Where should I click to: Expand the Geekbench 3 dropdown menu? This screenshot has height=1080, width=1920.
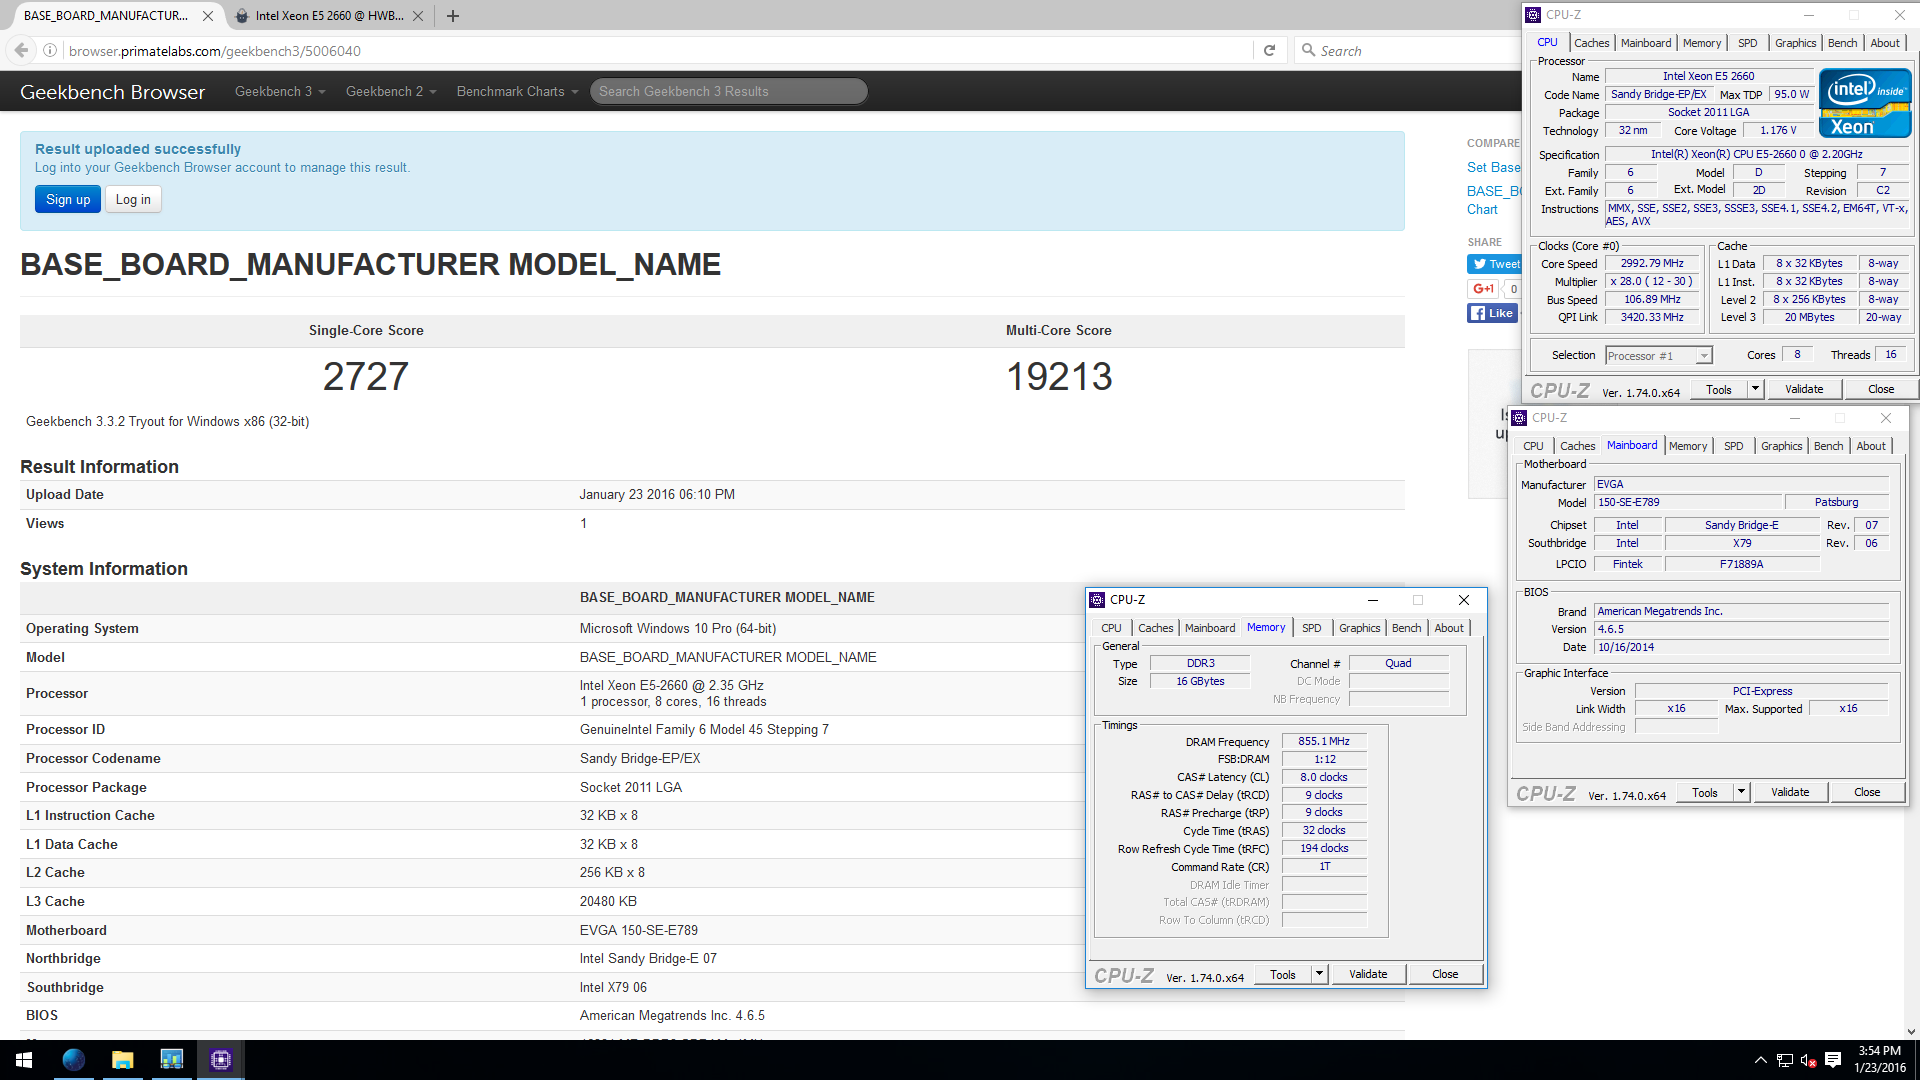click(x=280, y=91)
